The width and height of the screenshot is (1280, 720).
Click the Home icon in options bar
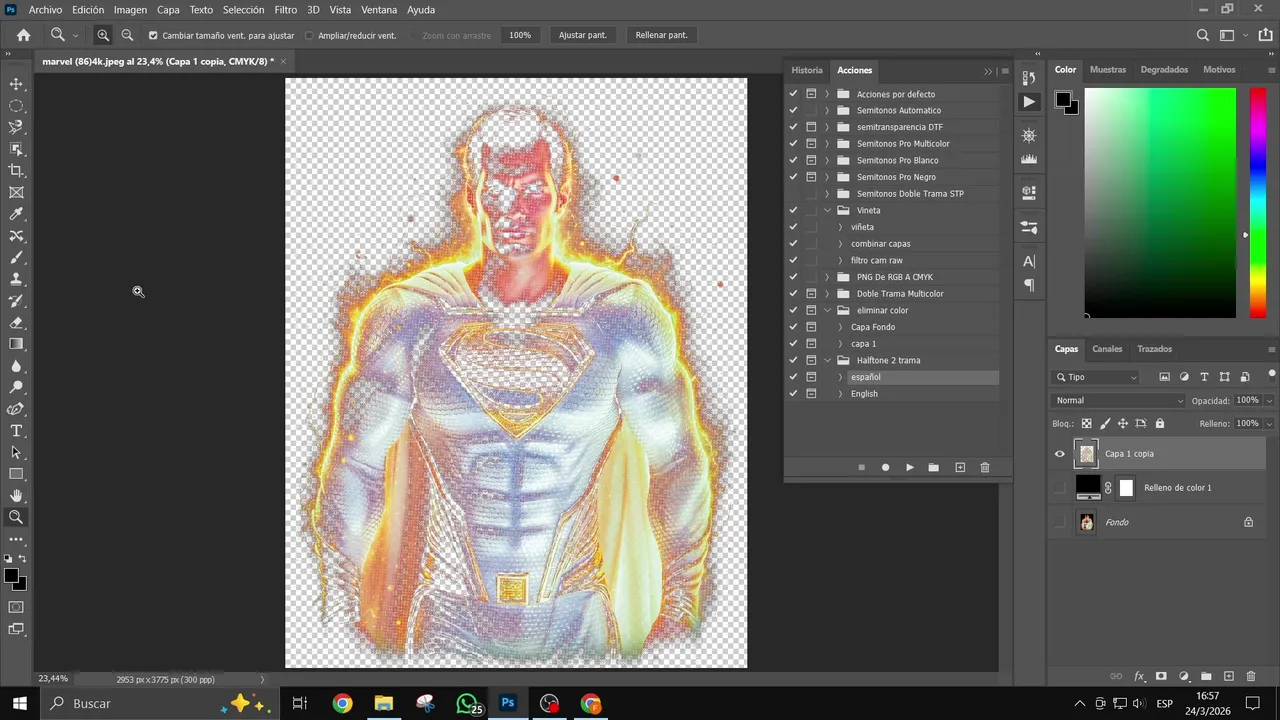pyautogui.click(x=24, y=35)
